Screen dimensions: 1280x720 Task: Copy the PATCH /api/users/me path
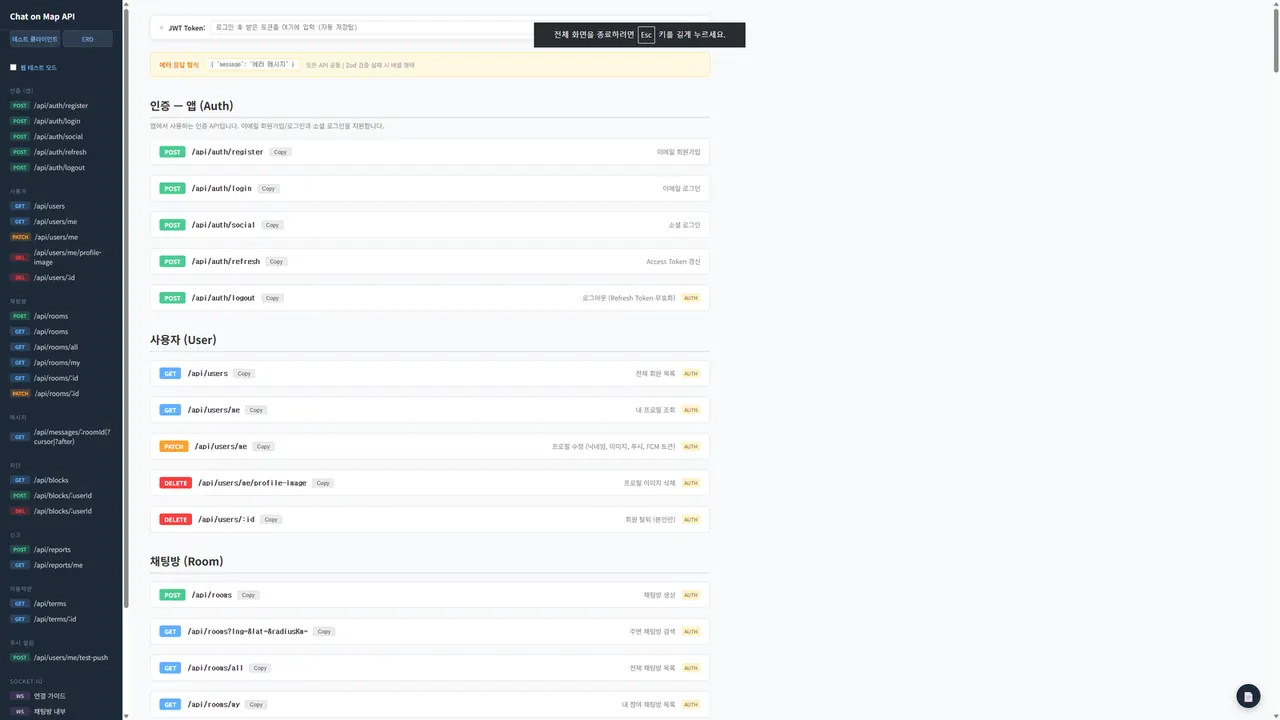coord(263,446)
